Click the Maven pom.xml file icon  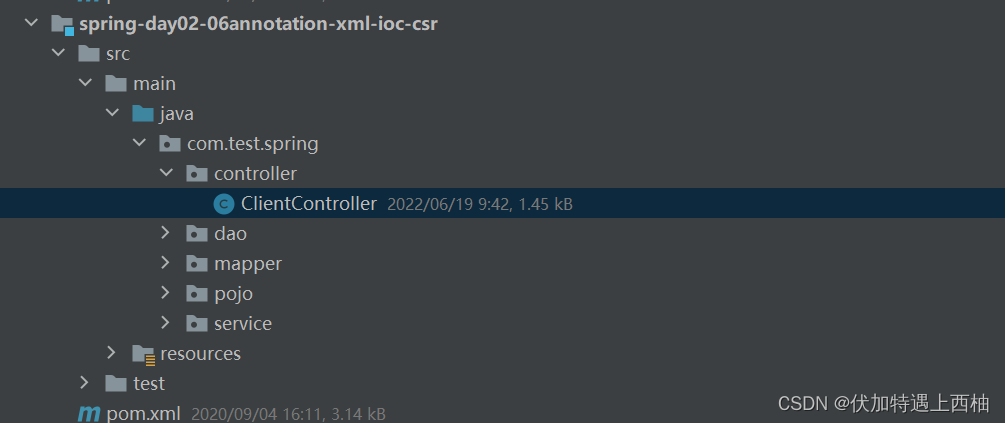[x=88, y=414]
